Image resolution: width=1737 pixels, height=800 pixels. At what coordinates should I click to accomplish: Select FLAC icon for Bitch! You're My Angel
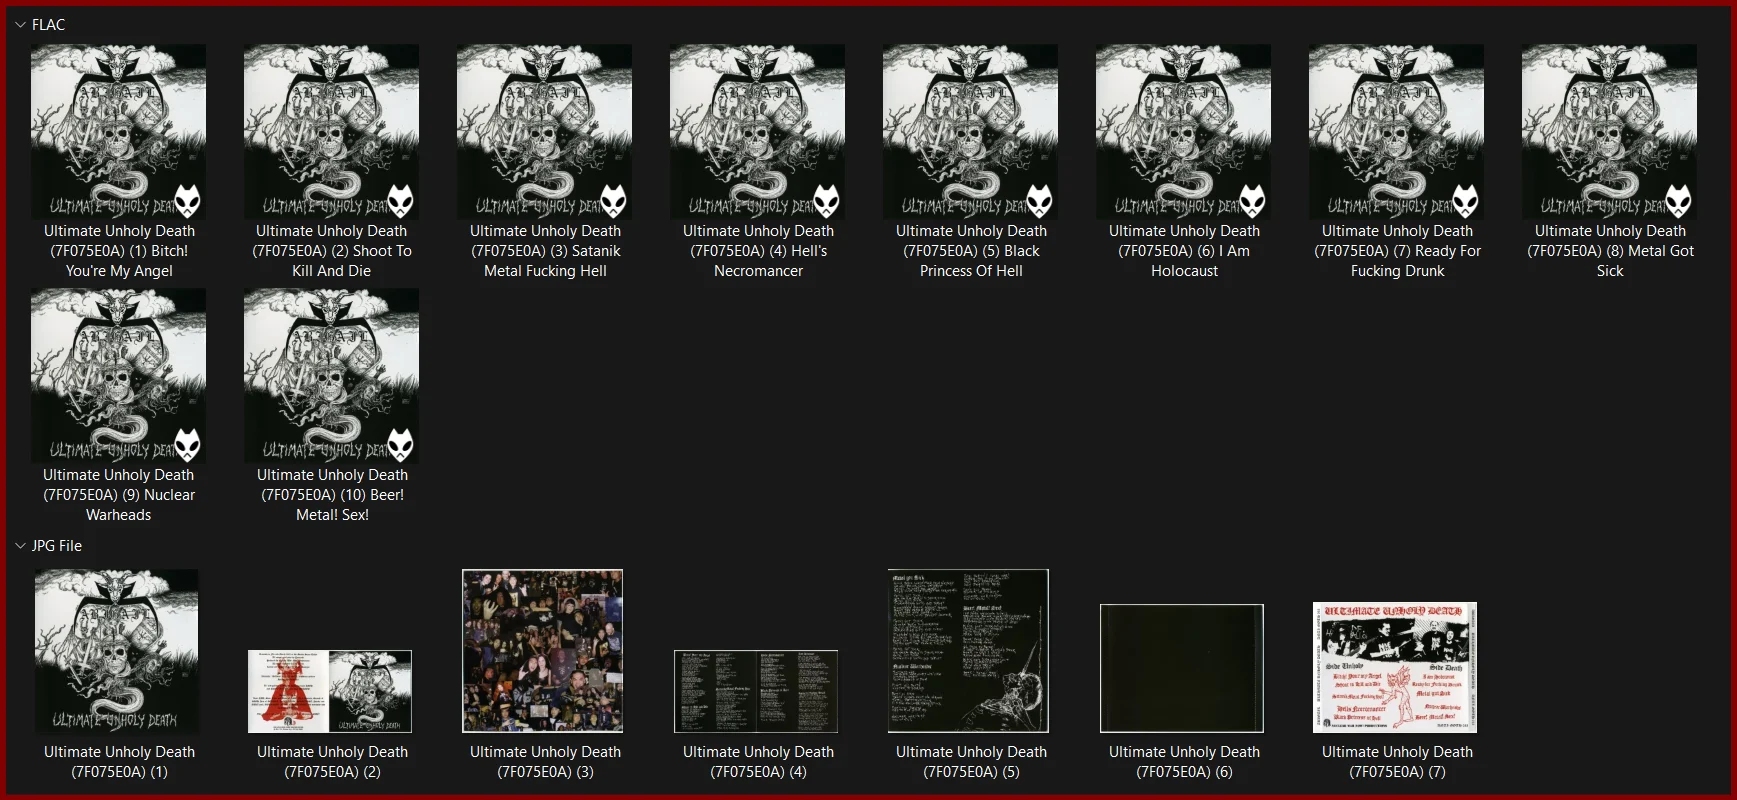118,131
